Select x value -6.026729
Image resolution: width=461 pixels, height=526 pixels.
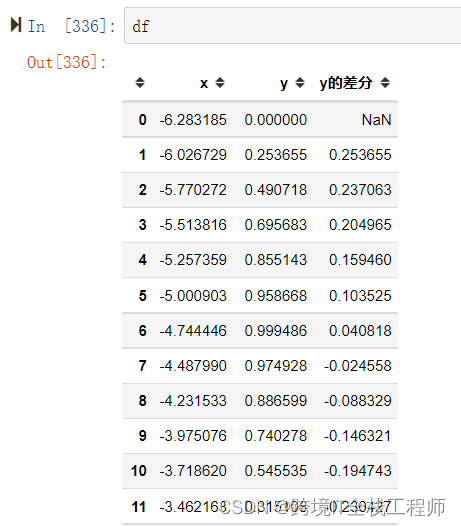(193, 155)
